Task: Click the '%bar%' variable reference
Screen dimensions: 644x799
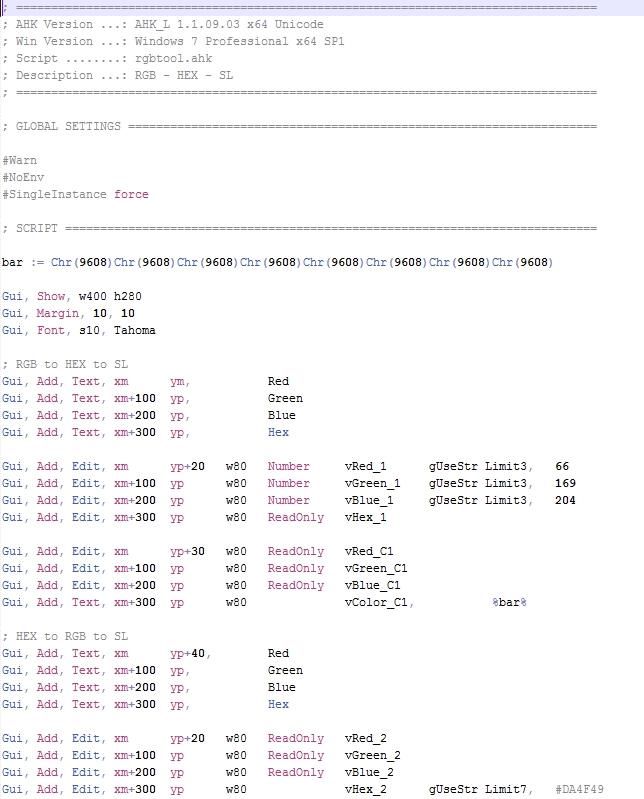Action: tap(509, 602)
